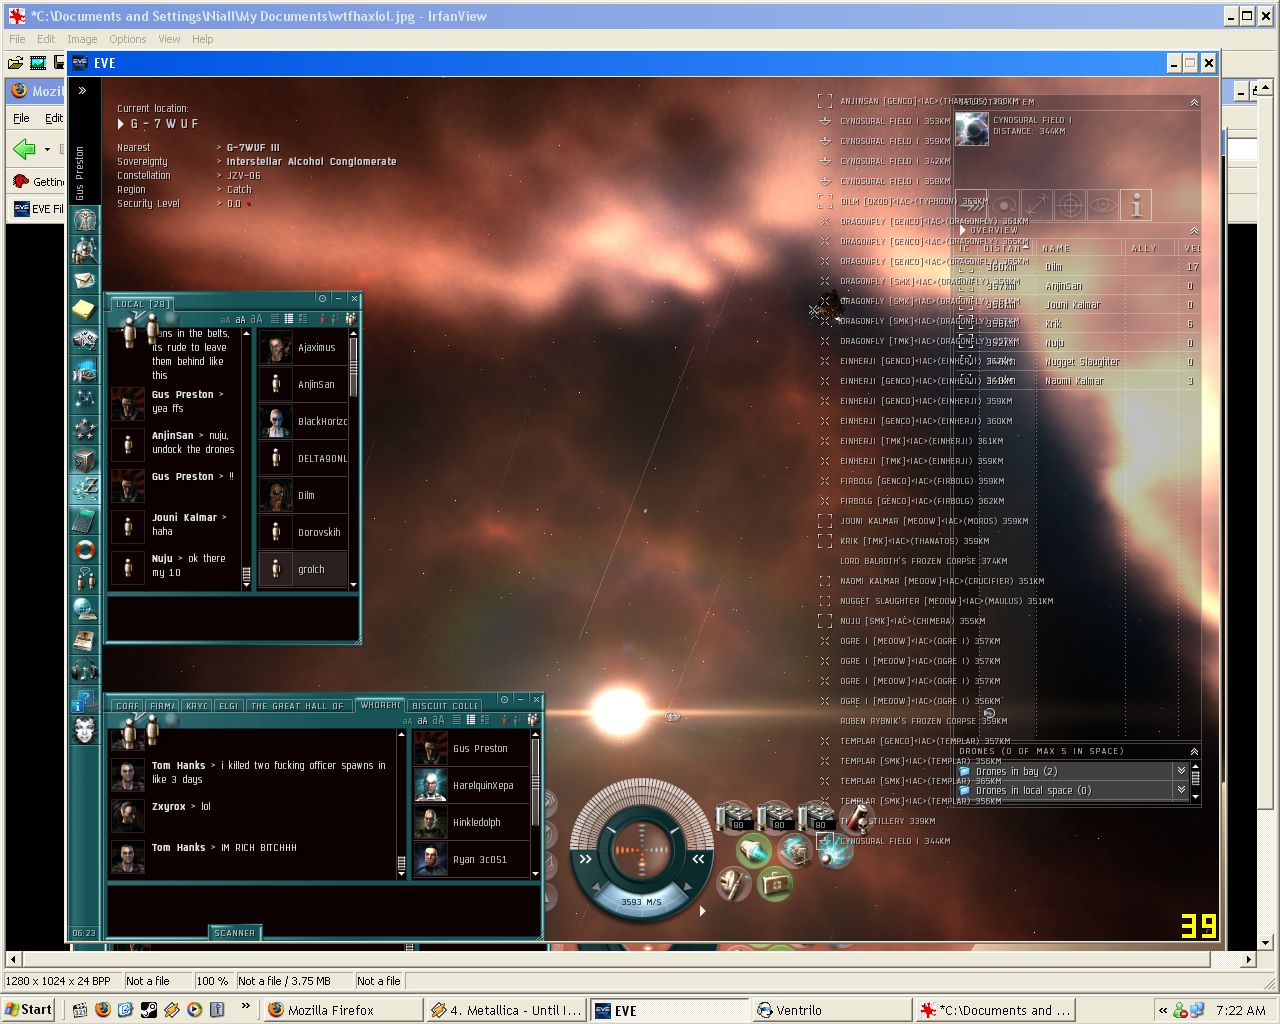Click the Firefox back arrow button

point(24,149)
